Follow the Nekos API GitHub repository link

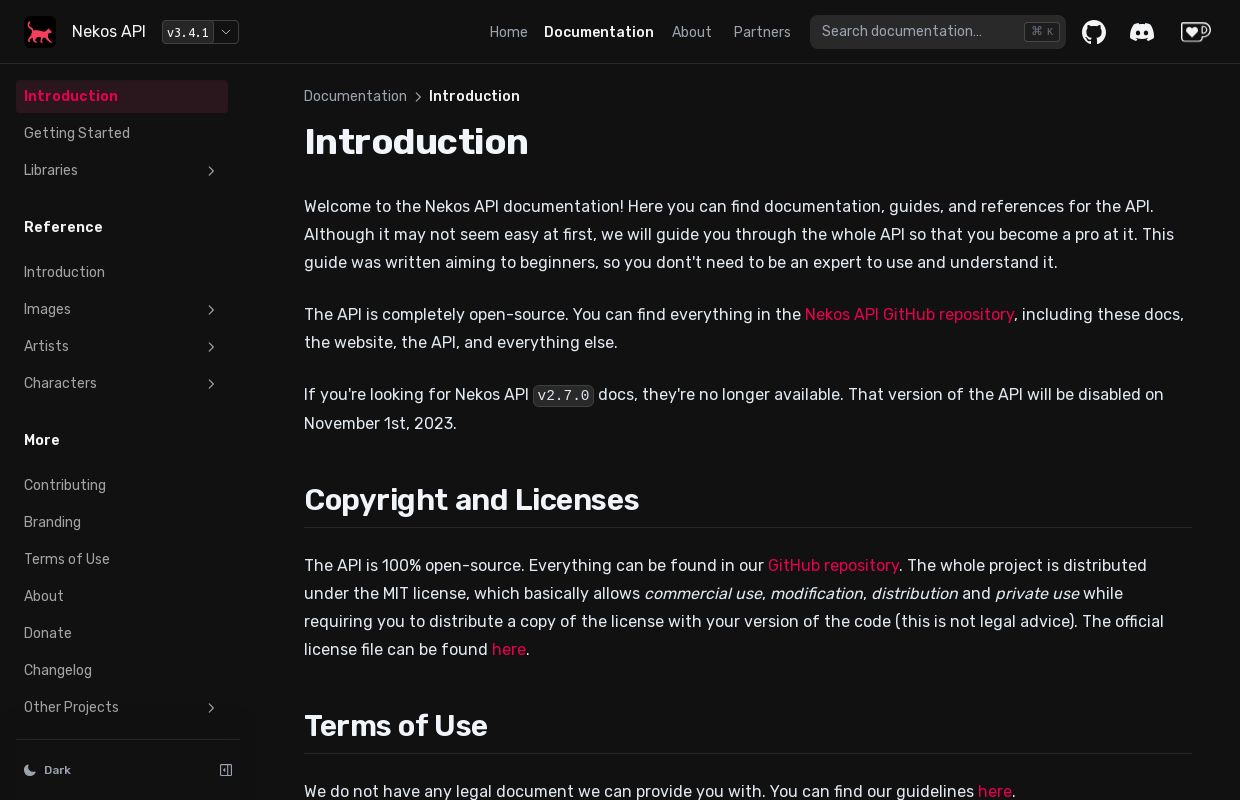(x=909, y=314)
